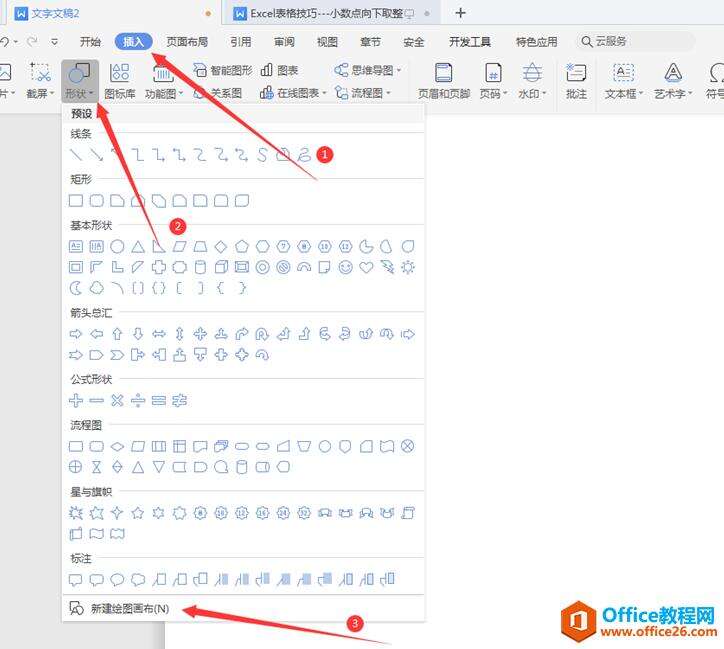
Task: Pick the freeform scribble shape in 线条
Action: 304,155
